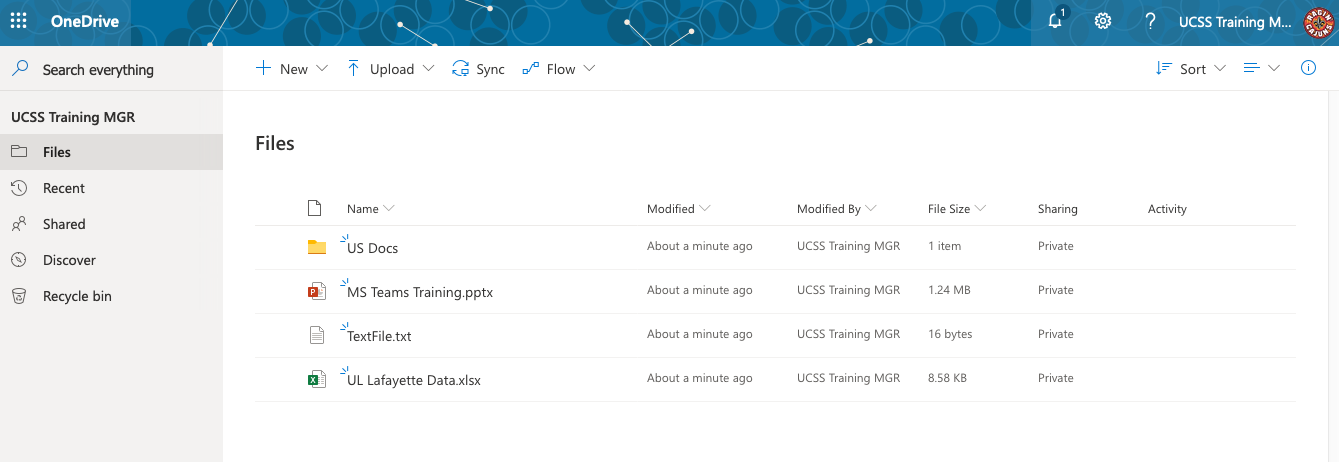The height and width of the screenshot is (462, 1339).
Task: Click the 1.24 MB file size
Action: coord(950,290)
